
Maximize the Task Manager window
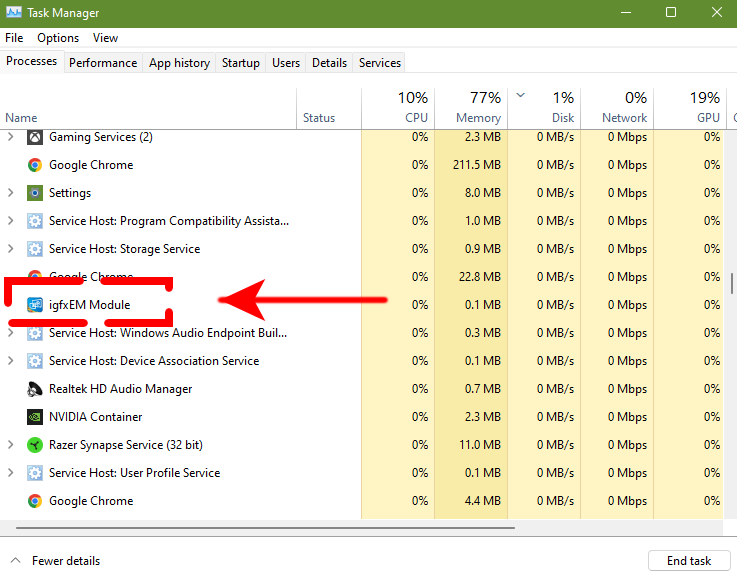pyautogui.click(x=671, y=13)
